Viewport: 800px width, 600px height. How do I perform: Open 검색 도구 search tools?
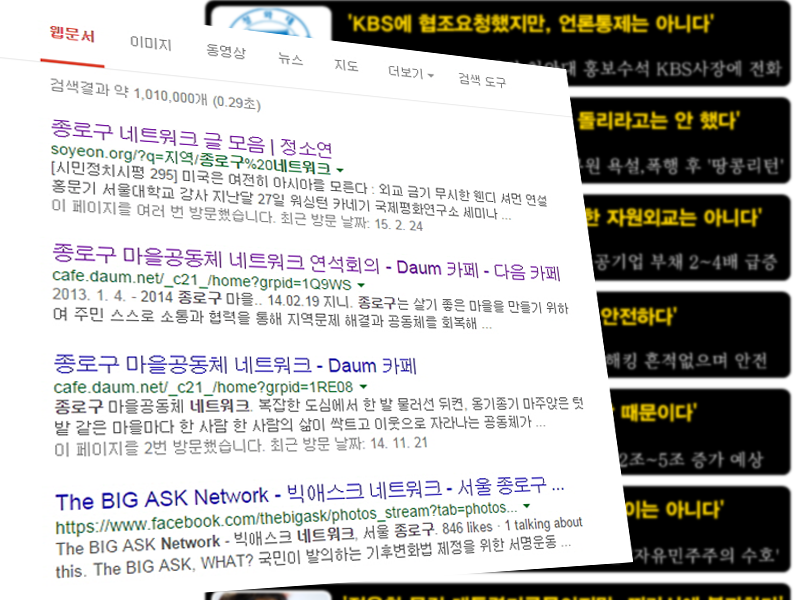click(482, 80)
